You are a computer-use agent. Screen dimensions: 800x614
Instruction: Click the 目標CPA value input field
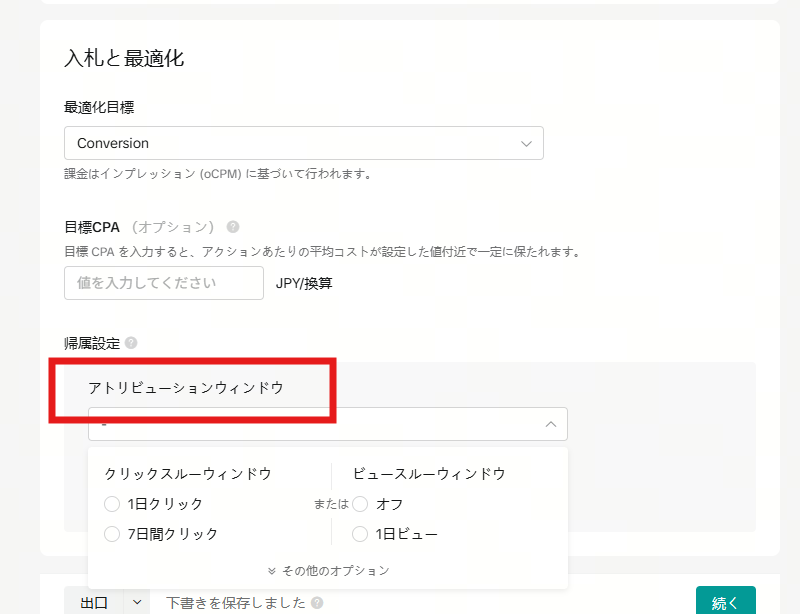click(164, 283)
